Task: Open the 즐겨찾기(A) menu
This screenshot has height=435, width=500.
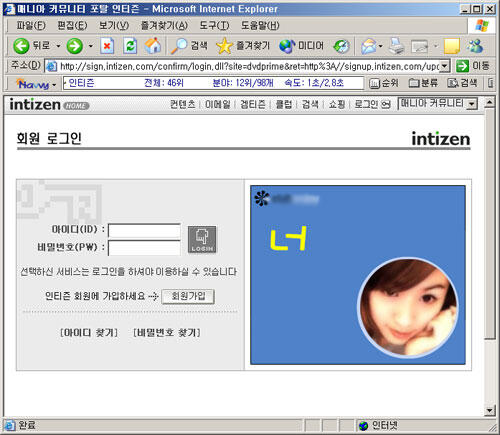Action: coord(164,25)
